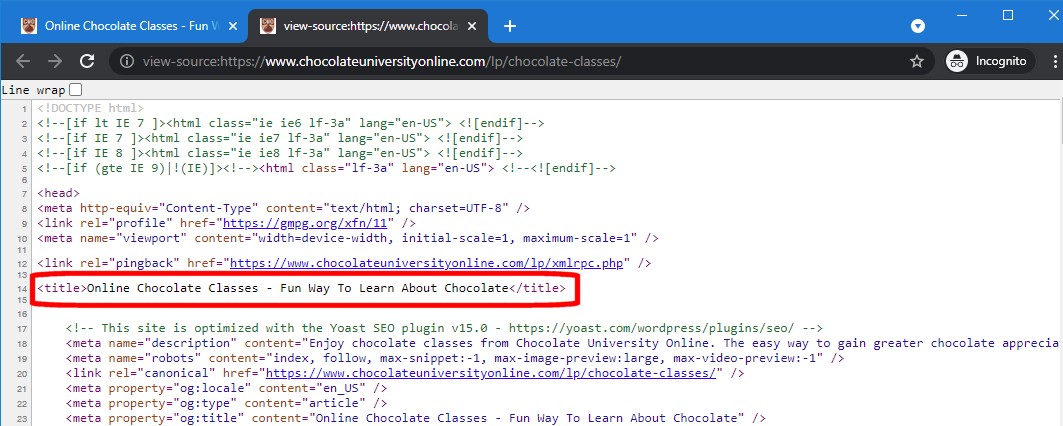Open the canonical chocolate-classes link
The width and height of the screenshot is (1063, 426).
tap(490, 373)
